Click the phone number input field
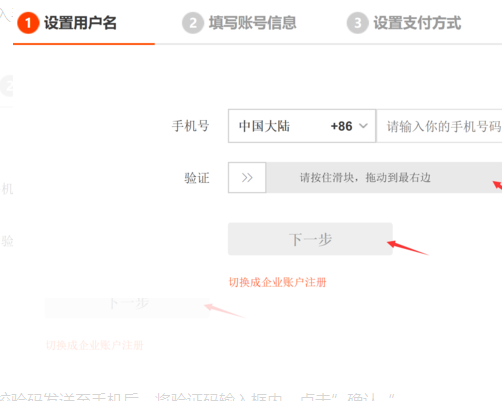 (439, 126)
